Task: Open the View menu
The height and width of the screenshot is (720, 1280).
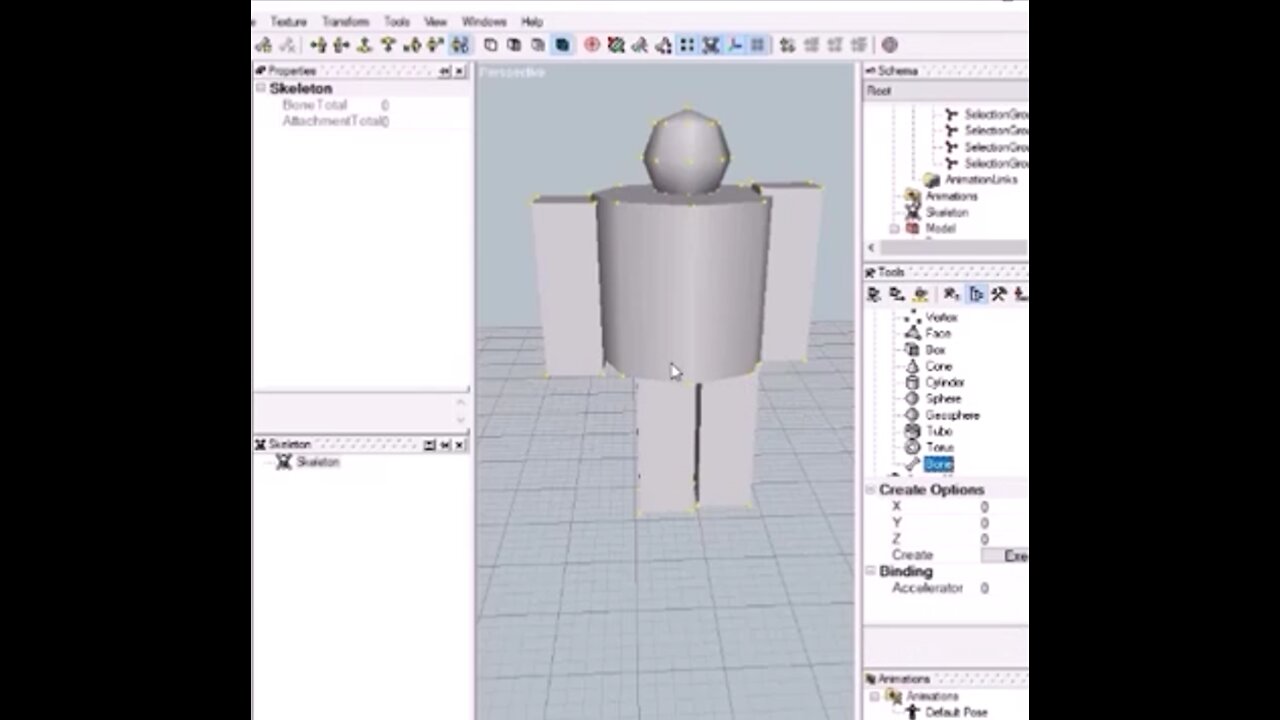Action: tap(435, 21)
